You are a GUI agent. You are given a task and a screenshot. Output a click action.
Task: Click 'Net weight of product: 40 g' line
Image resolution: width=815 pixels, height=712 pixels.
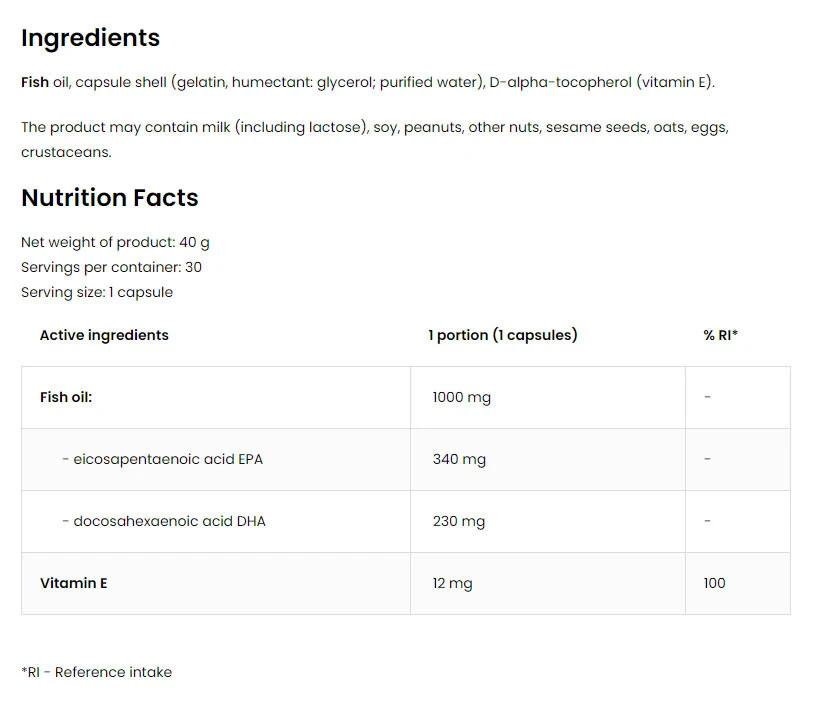115,242
